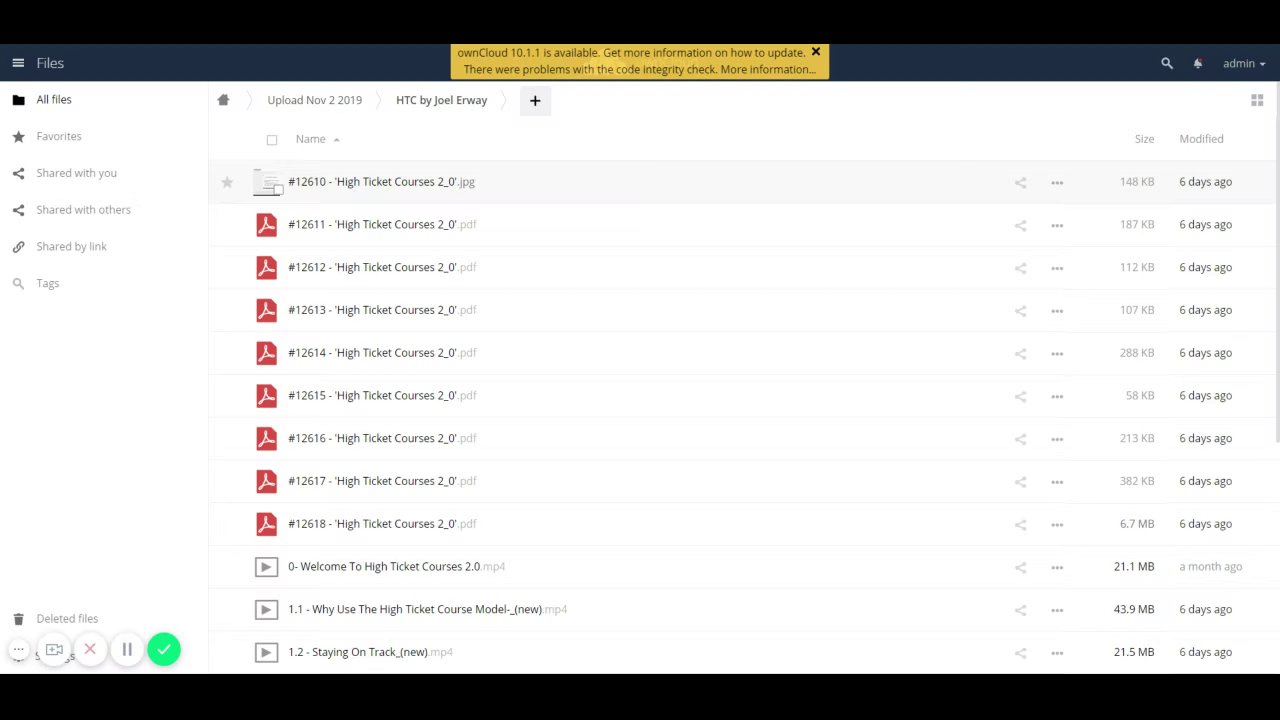
Task: Share the #12616 pdf file
Action: pyautogui.click(x=1020, y=439)
